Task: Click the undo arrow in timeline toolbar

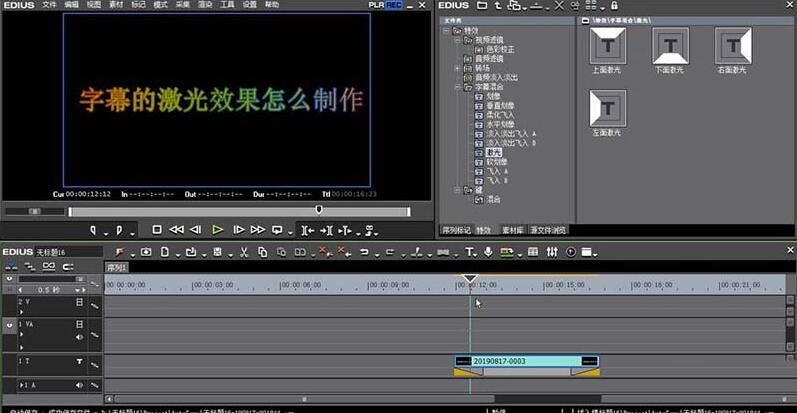Action: tap(364, 252)
